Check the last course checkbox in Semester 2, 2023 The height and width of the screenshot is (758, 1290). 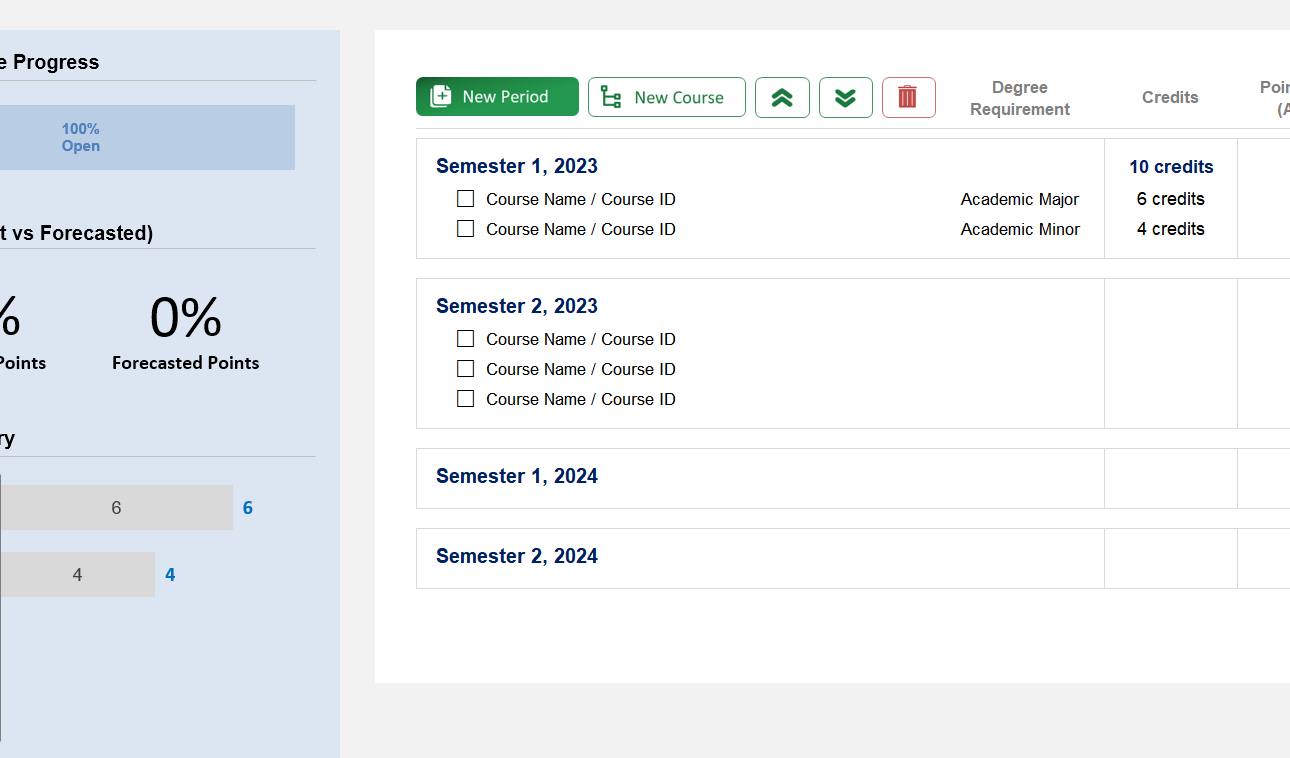pos(465,398)
